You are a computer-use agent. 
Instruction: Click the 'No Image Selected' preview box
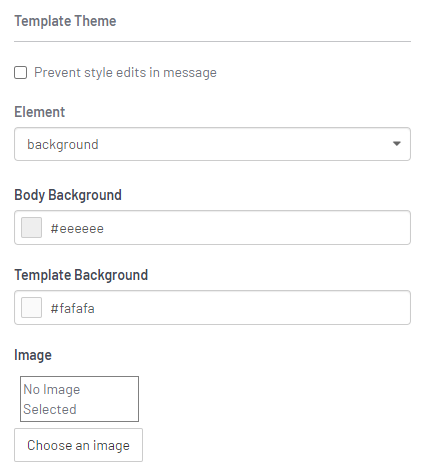79,399
